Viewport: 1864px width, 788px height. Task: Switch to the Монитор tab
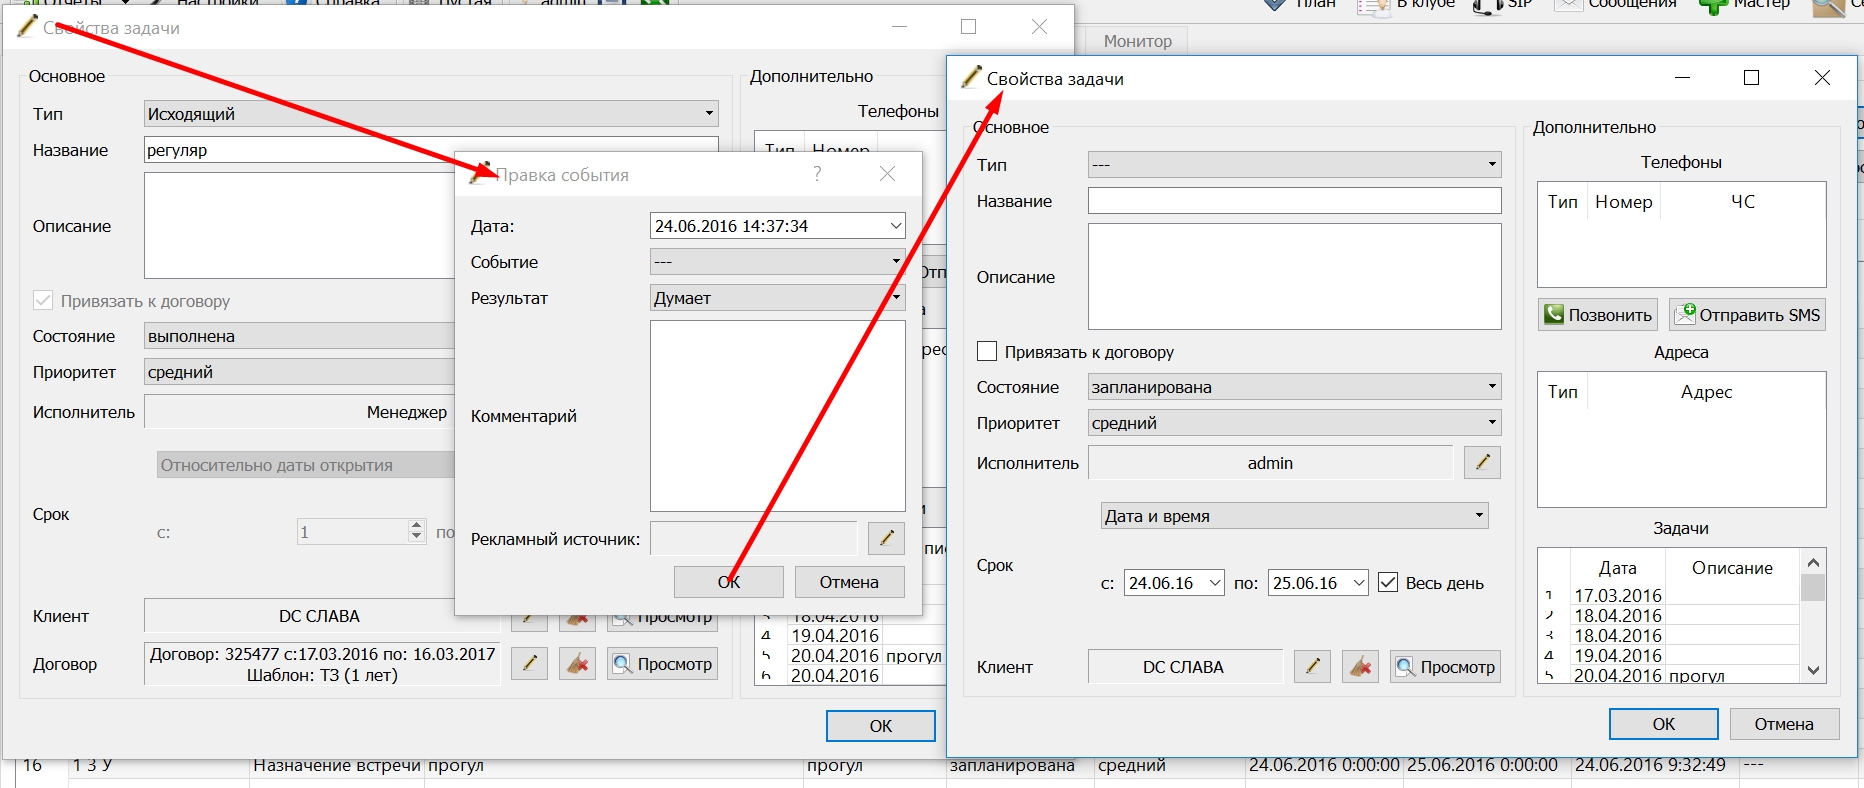tap(1137, 41)
